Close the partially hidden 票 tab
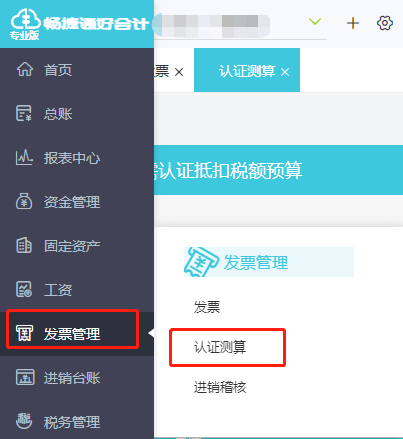Image resolution: width=403 pixels, height=439 pixels. (x=179, y=72)
